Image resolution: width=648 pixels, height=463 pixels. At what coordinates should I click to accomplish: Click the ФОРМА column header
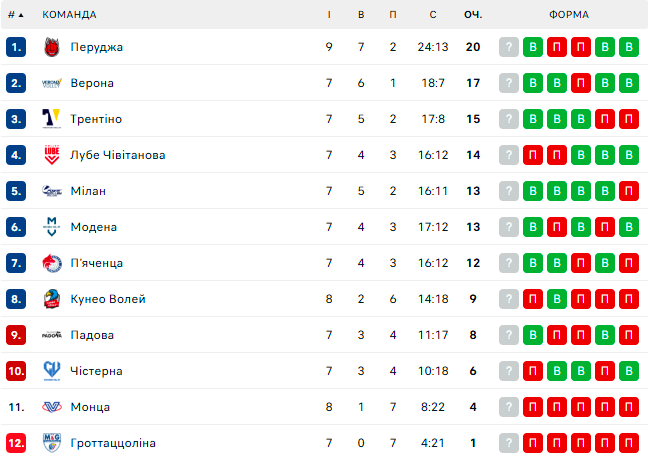pos(568,15)
